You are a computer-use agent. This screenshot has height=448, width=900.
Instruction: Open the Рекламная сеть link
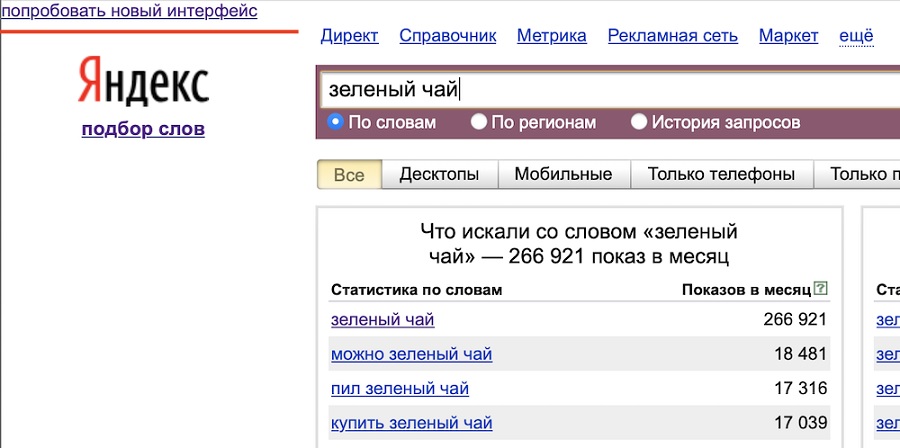click(x=673, y=36)
